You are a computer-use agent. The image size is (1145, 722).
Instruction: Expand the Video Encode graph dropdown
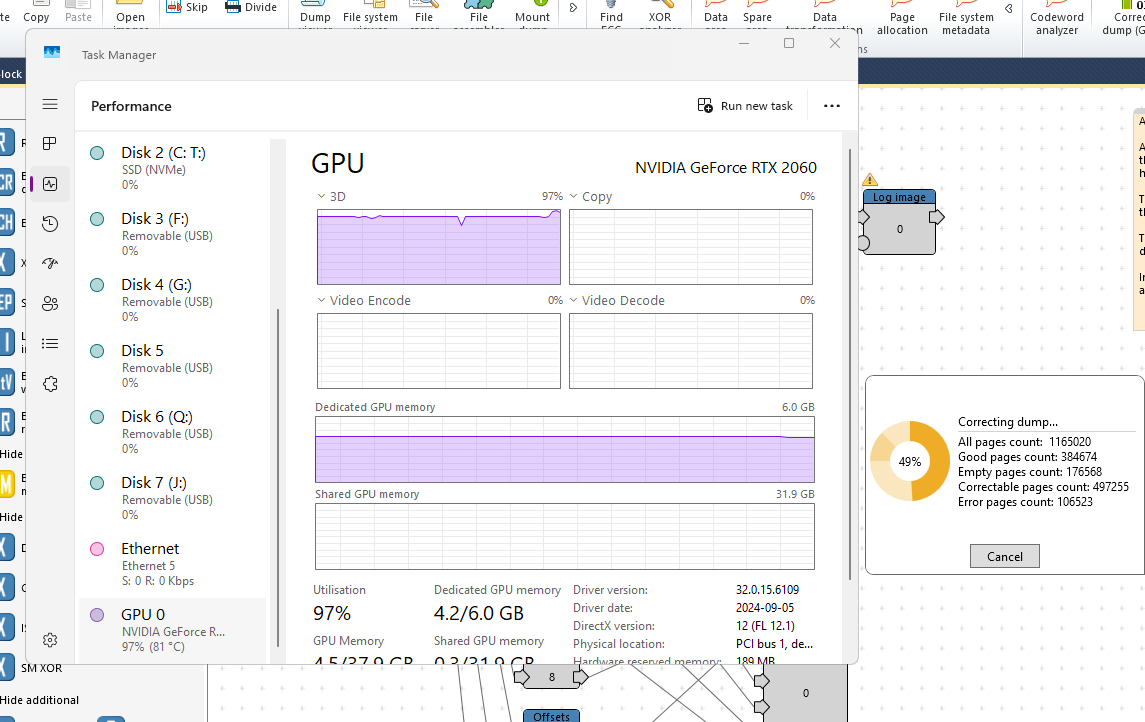click(x=364, y=300)
